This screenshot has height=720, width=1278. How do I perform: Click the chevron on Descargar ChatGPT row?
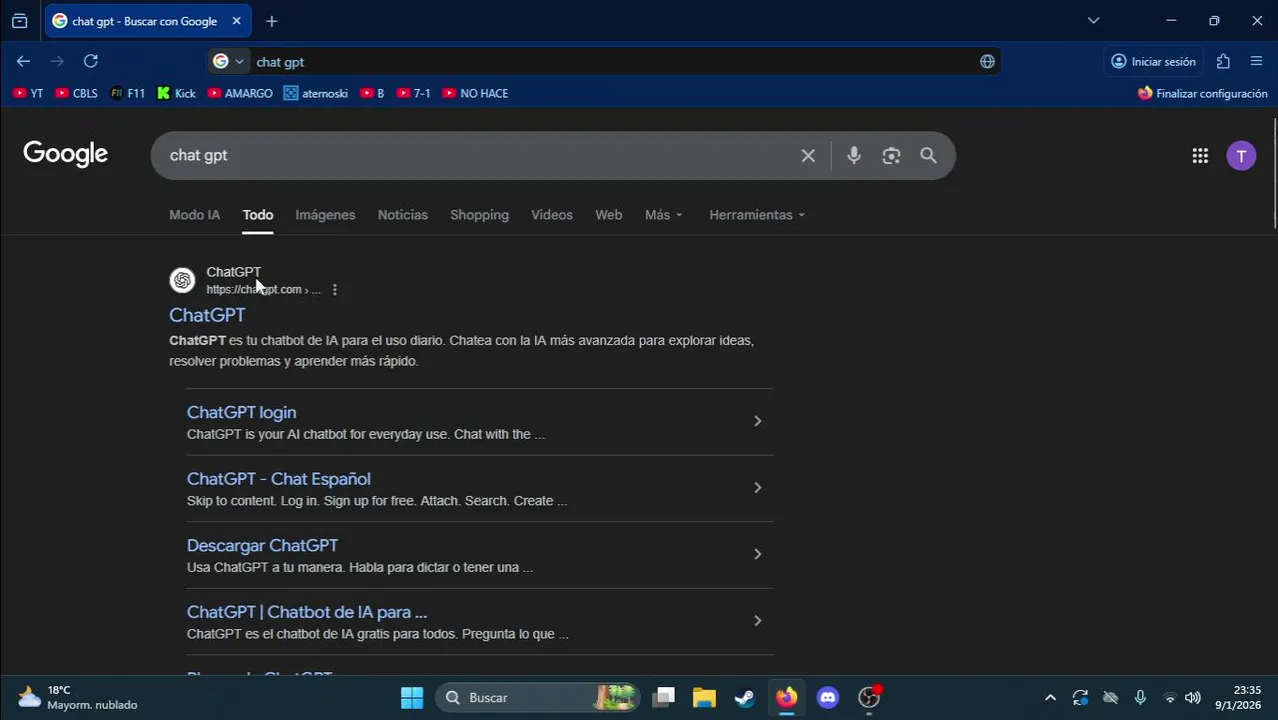[x=757, y=554]
